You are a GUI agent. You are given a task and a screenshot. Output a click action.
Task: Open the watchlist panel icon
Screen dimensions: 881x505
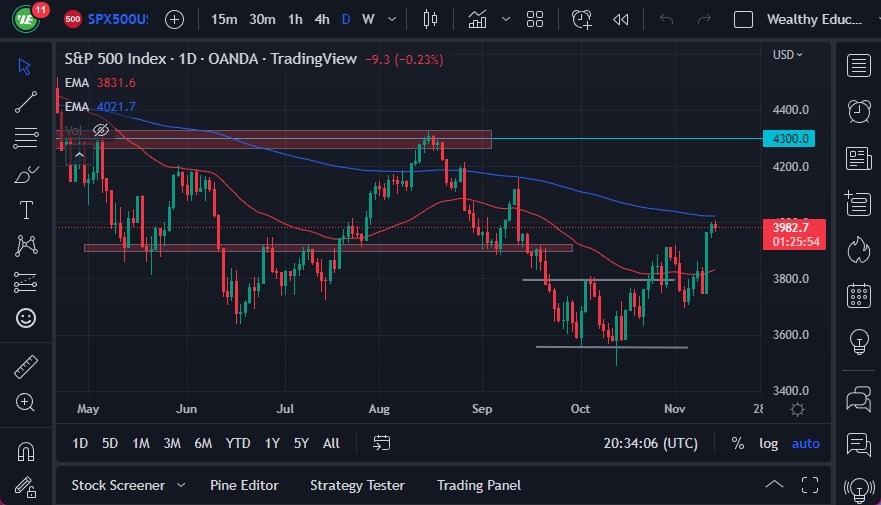coord(858,66)
